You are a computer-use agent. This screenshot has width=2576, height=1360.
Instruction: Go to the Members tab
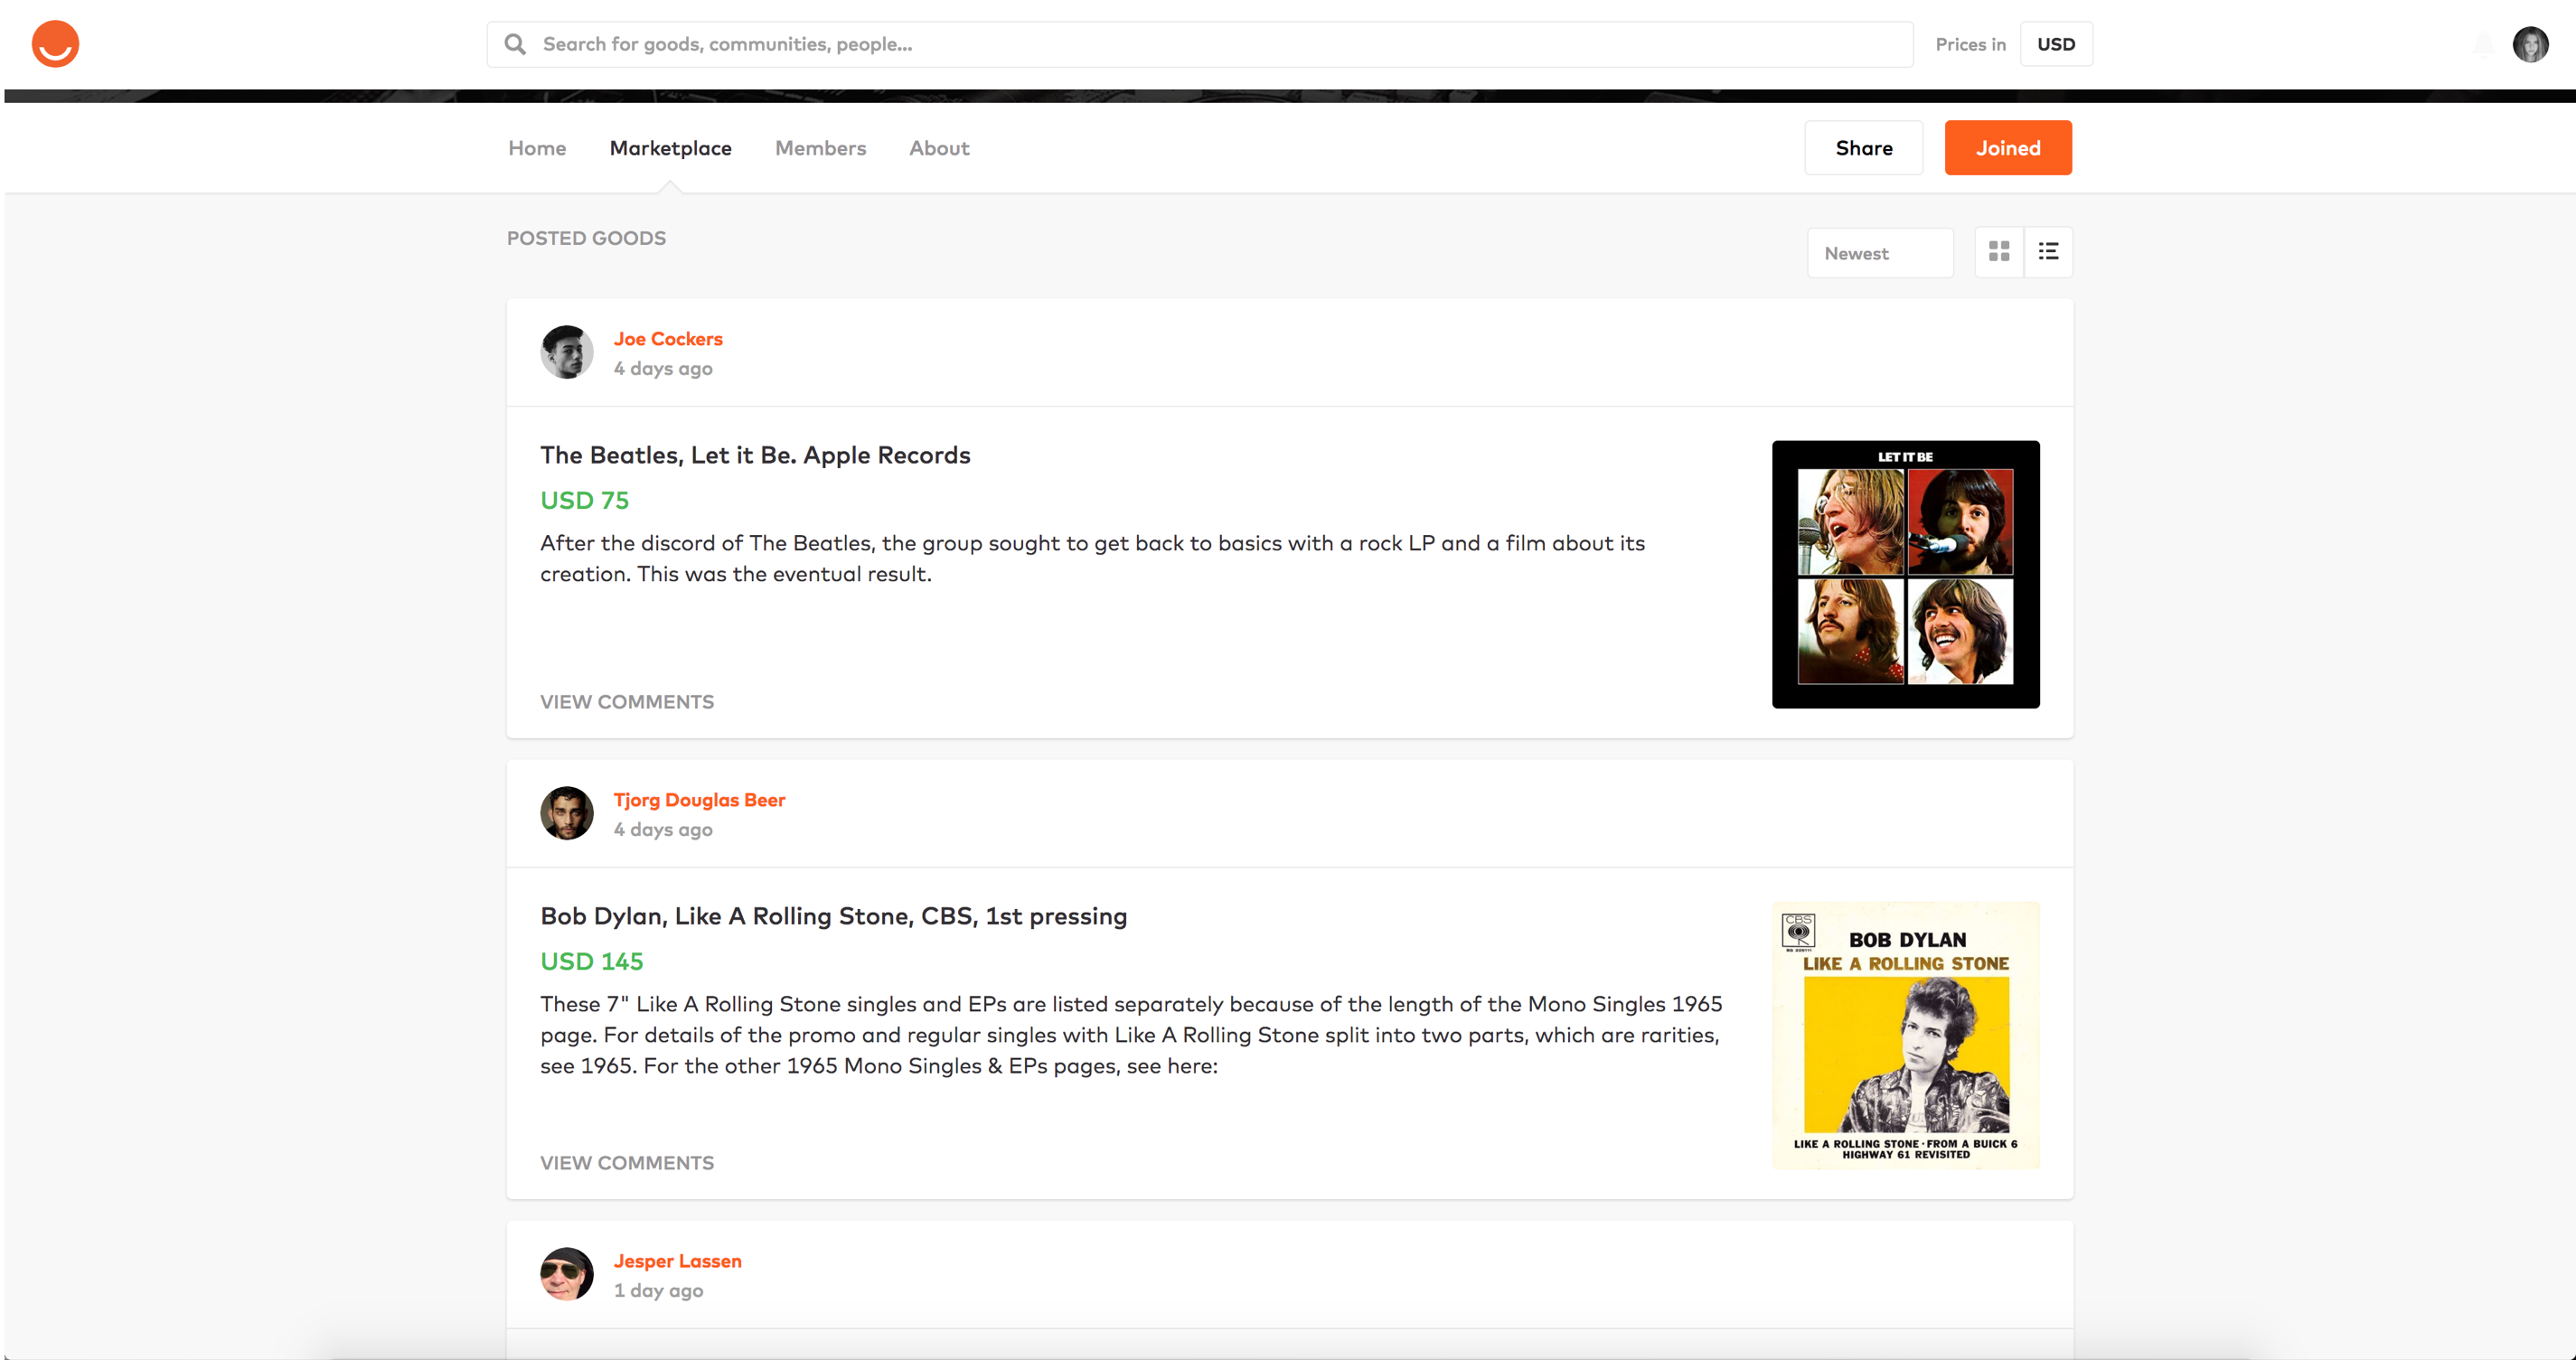tap(820, 148)
